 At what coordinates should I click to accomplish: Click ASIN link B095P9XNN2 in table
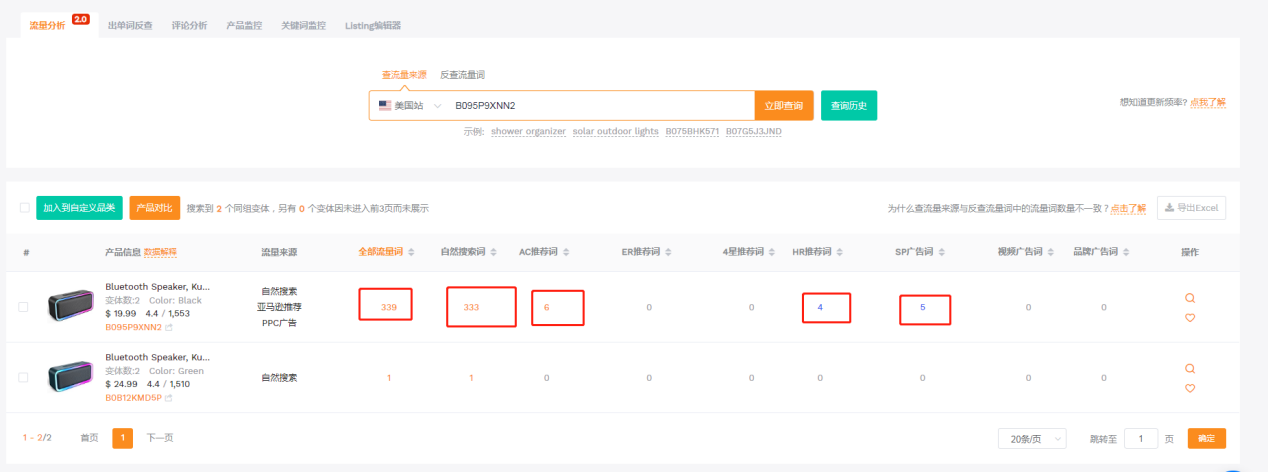[x=133, y=327]
